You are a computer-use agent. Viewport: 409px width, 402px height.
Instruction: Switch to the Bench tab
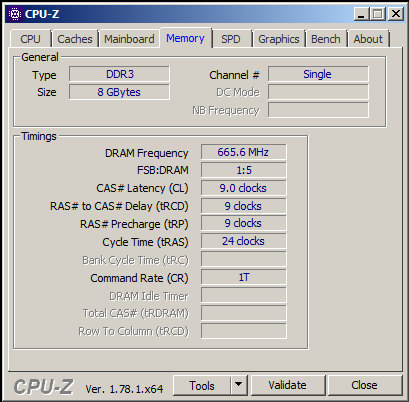pyautogui.click(x=326, y=39)
